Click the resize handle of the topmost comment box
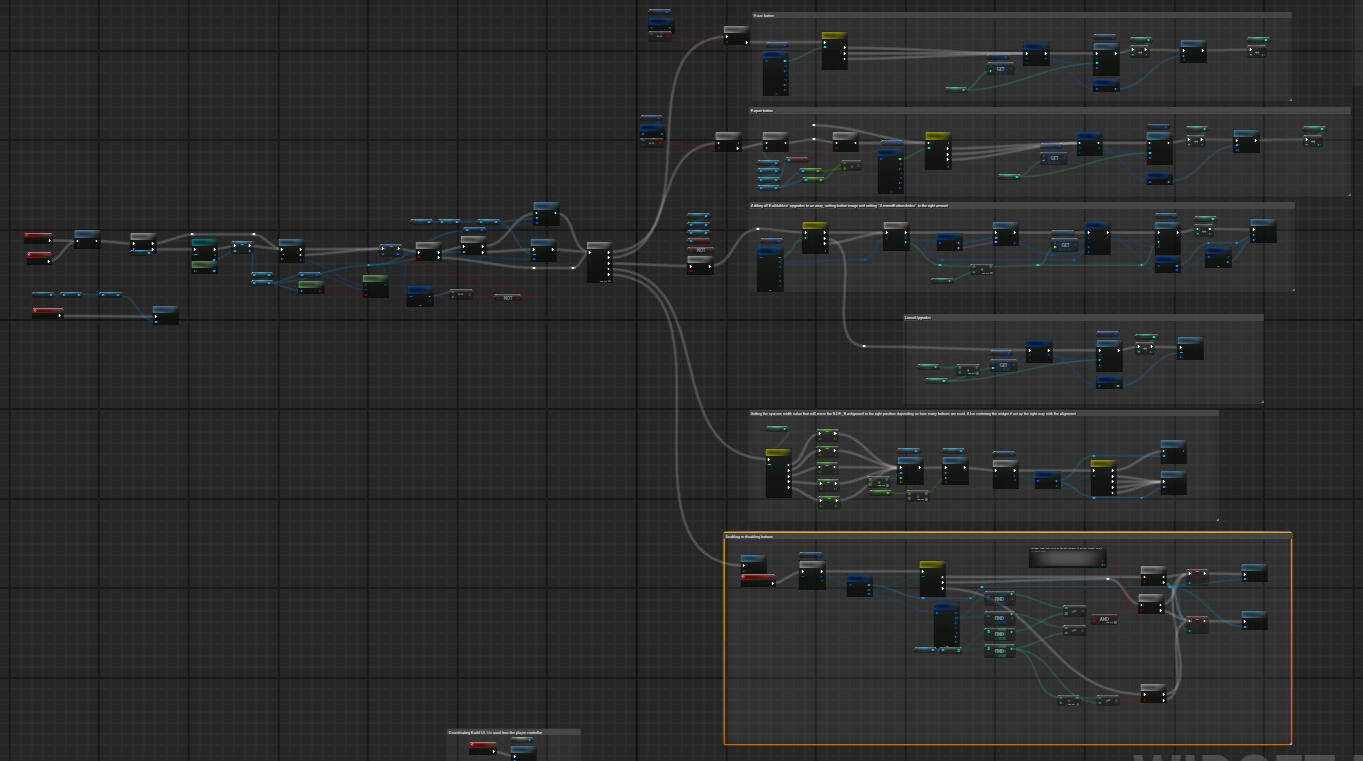This screenshot has width=1363, height=761. 1289,99
